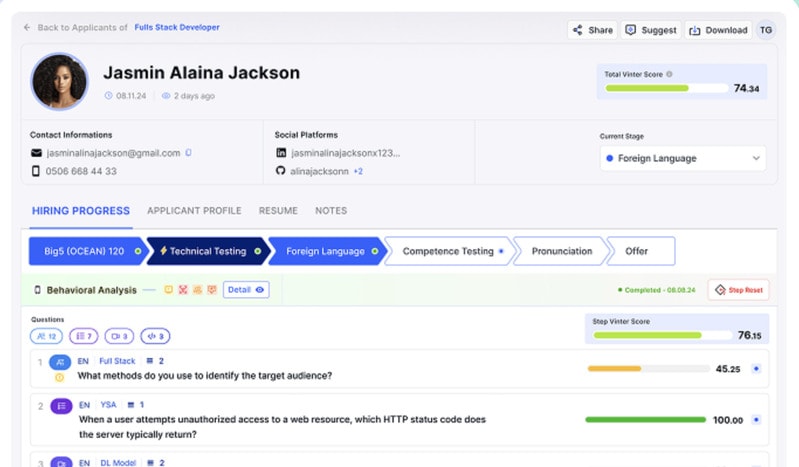Open the GitHub profile icon
799x467 pixels.
[281, 171]
